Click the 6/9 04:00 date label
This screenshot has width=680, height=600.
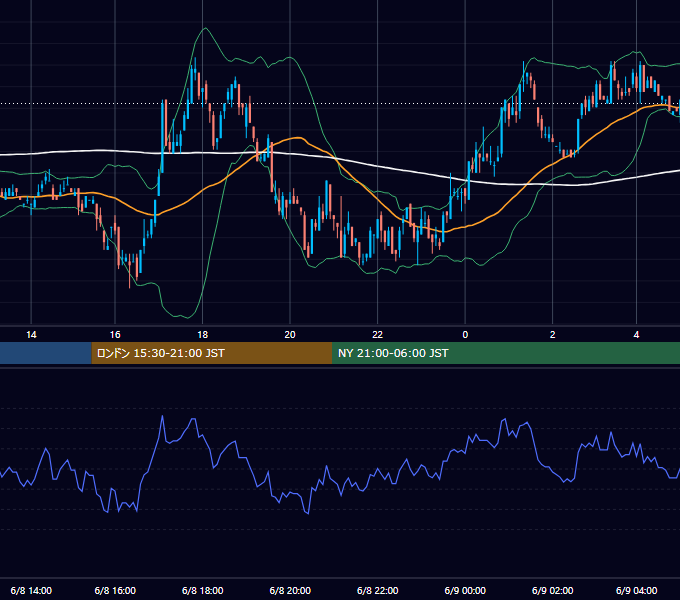(636, 590)
